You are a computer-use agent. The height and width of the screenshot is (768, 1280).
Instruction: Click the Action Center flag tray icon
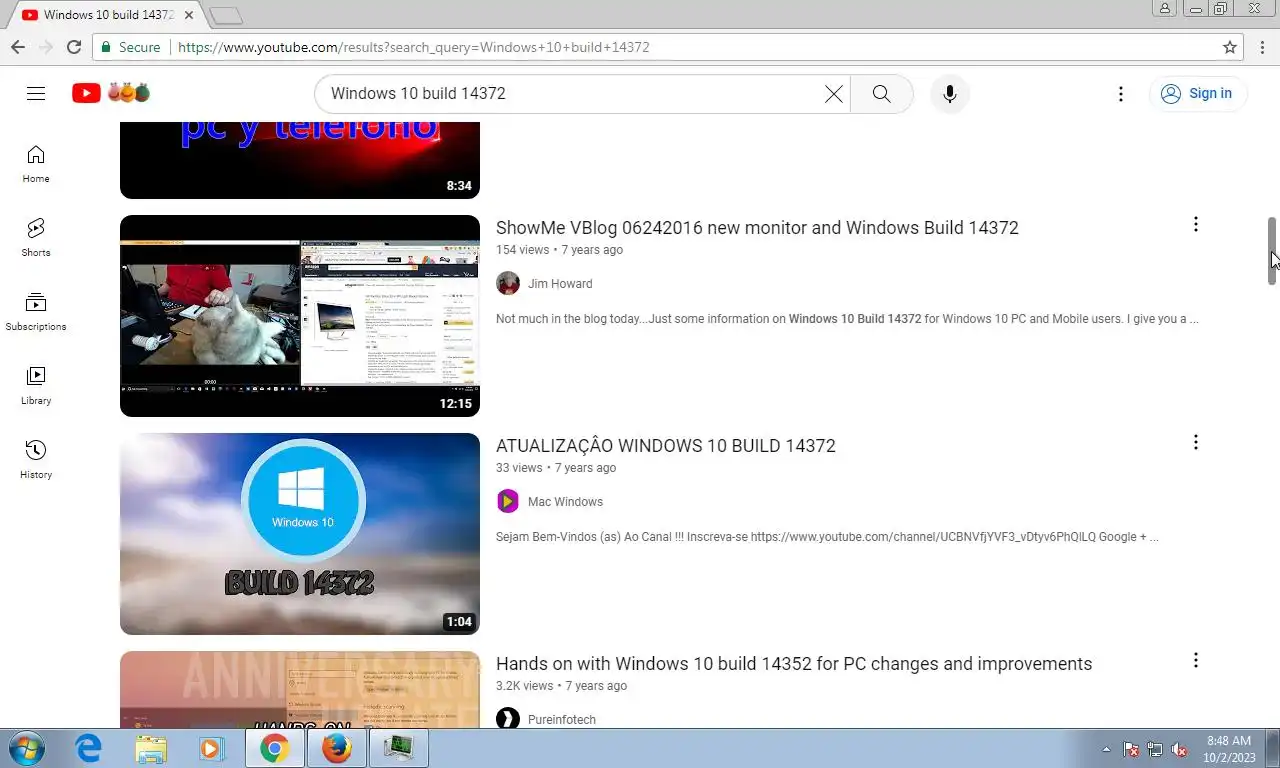pyautogui.click(x=1131, y=749)
